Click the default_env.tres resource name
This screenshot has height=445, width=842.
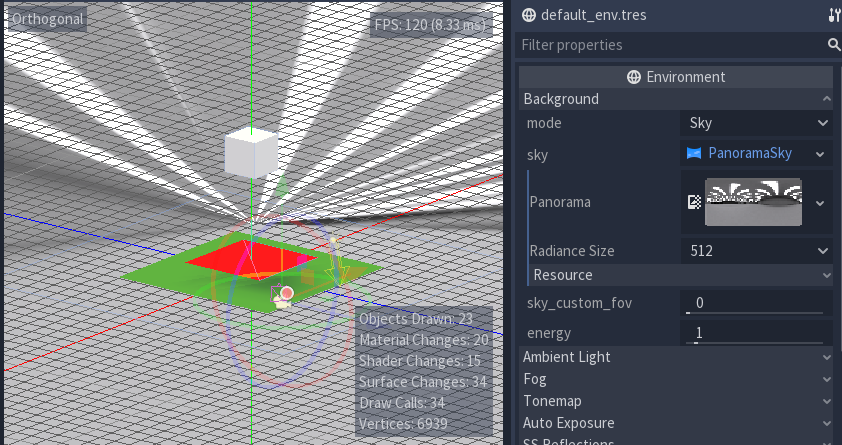594,15
